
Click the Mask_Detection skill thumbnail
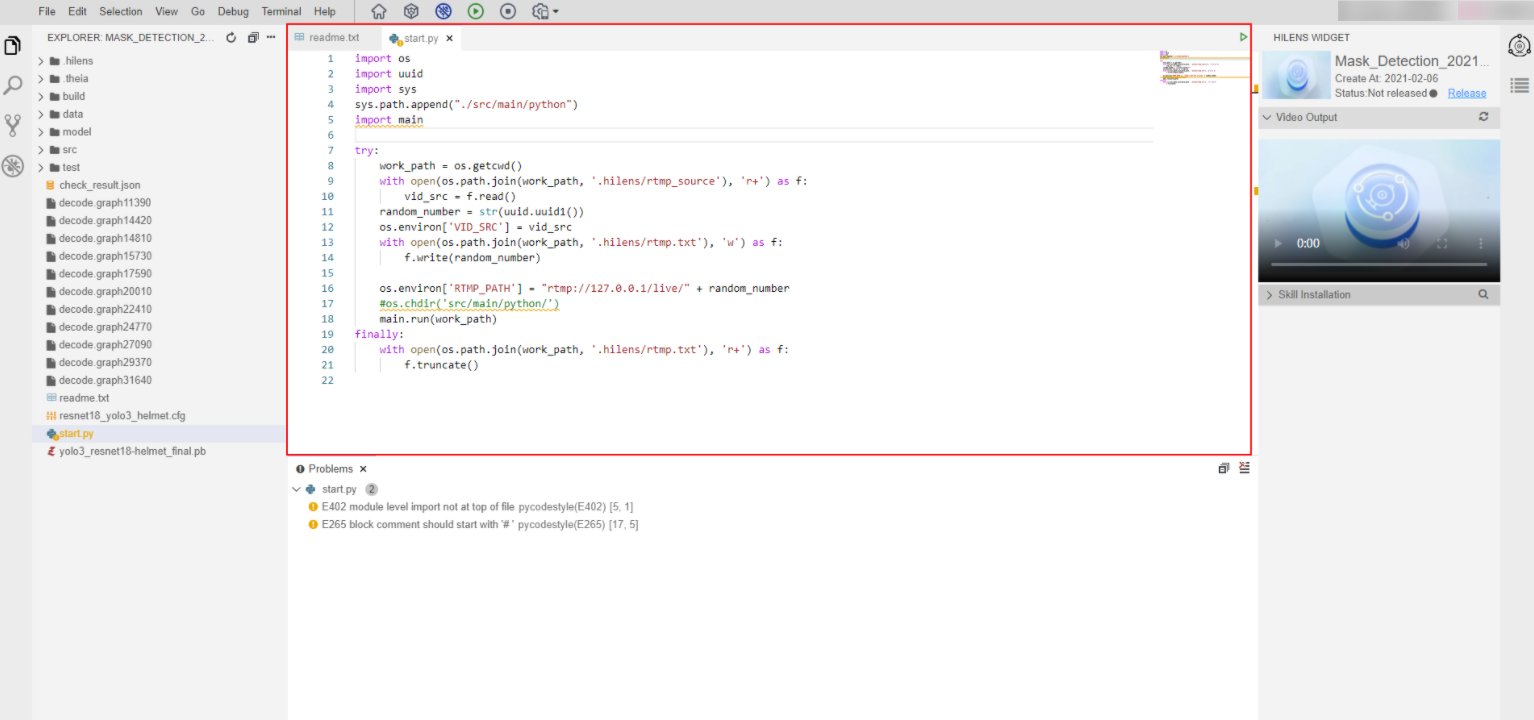pos(1296,76)
